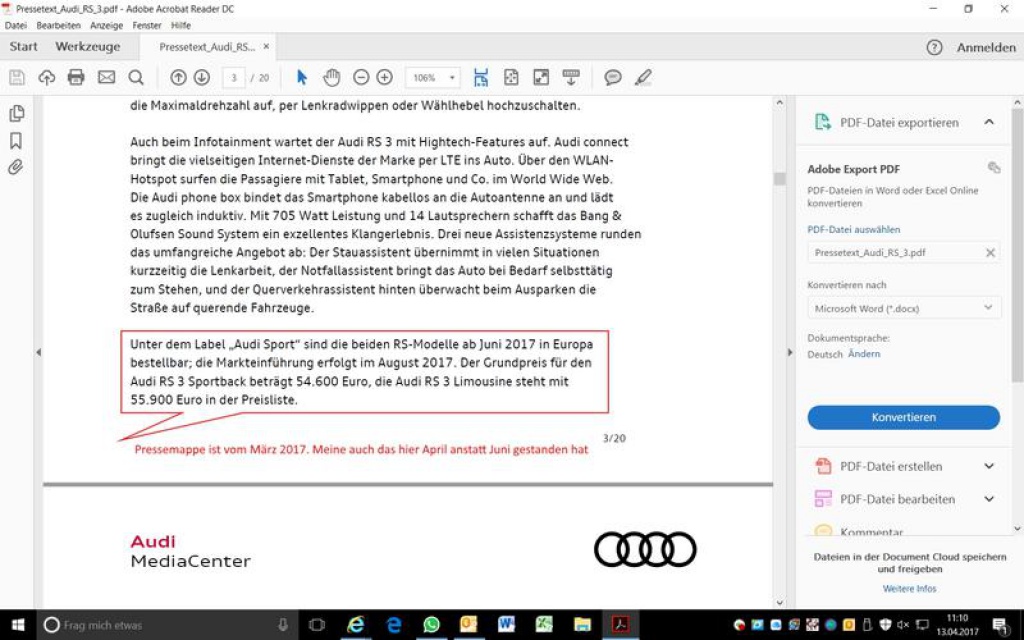Open the Bearbeiten menu
Viewport: 1024px width, 640px height.
coord(58,25)
